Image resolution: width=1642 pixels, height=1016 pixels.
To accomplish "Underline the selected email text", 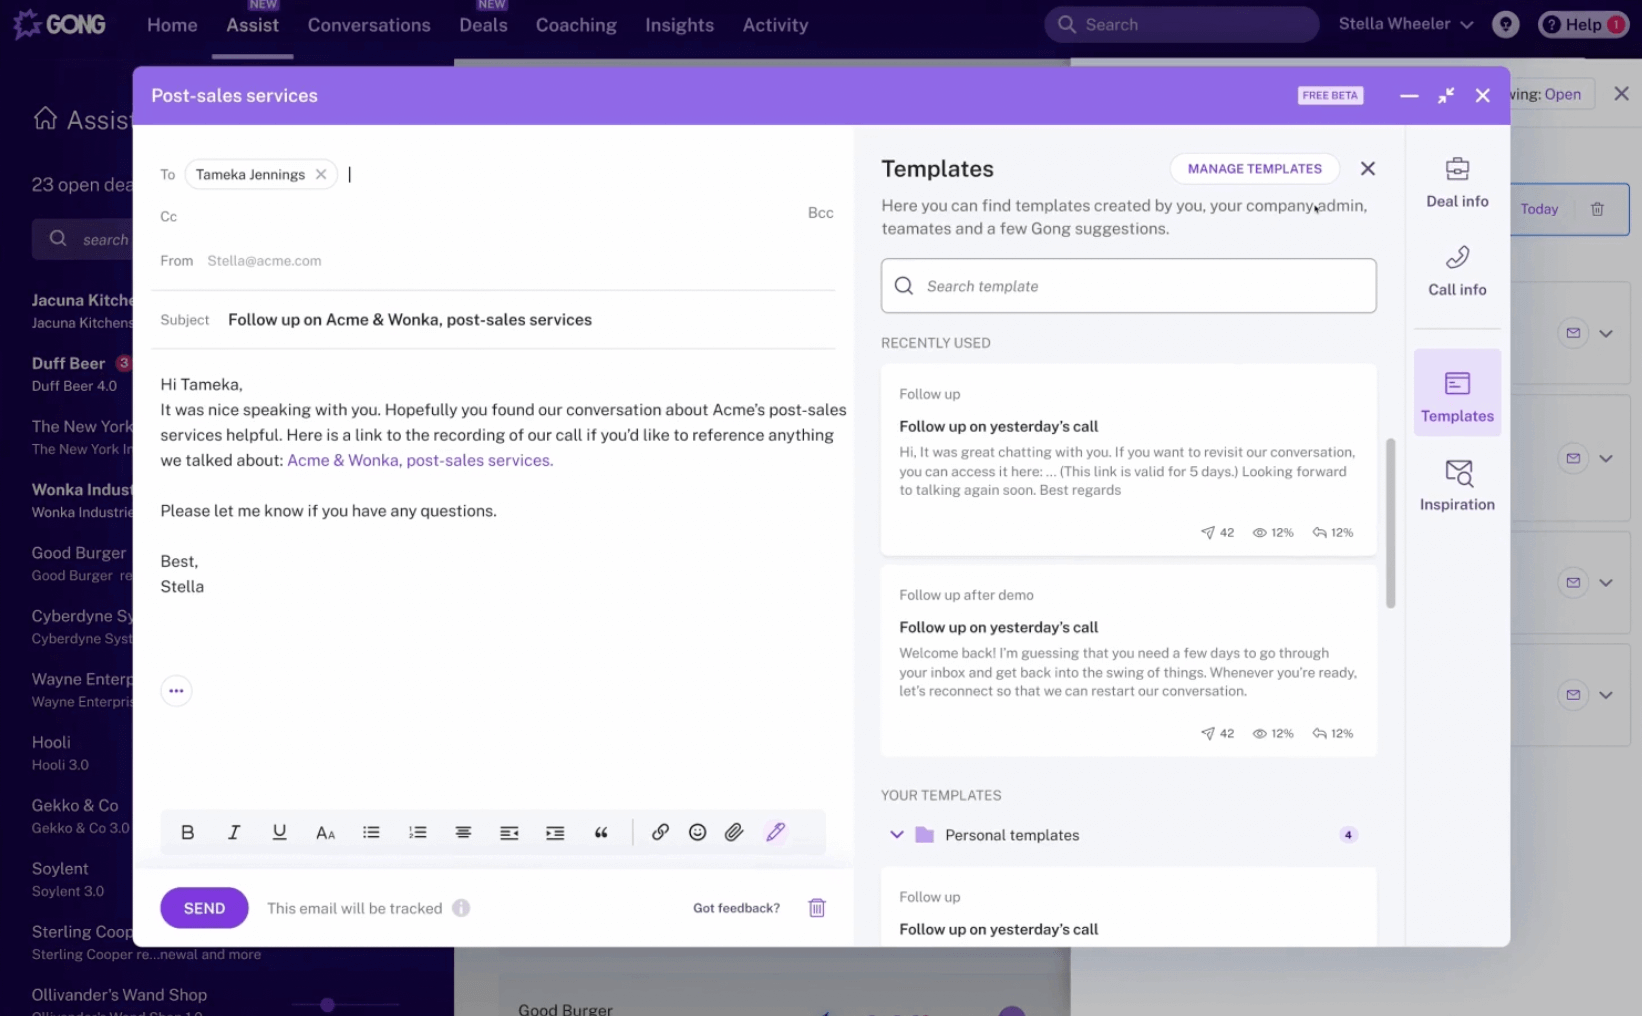I will pos(279,832).
